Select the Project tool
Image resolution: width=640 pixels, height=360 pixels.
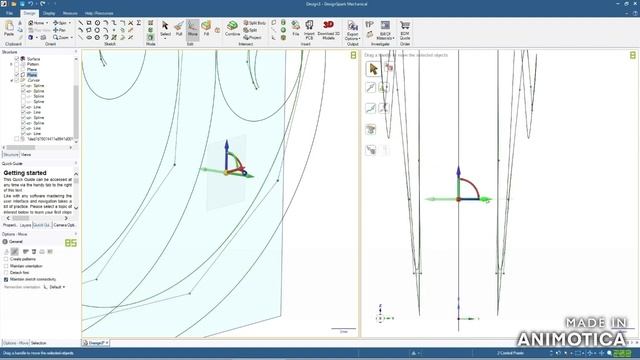click(x=252, y=37)
